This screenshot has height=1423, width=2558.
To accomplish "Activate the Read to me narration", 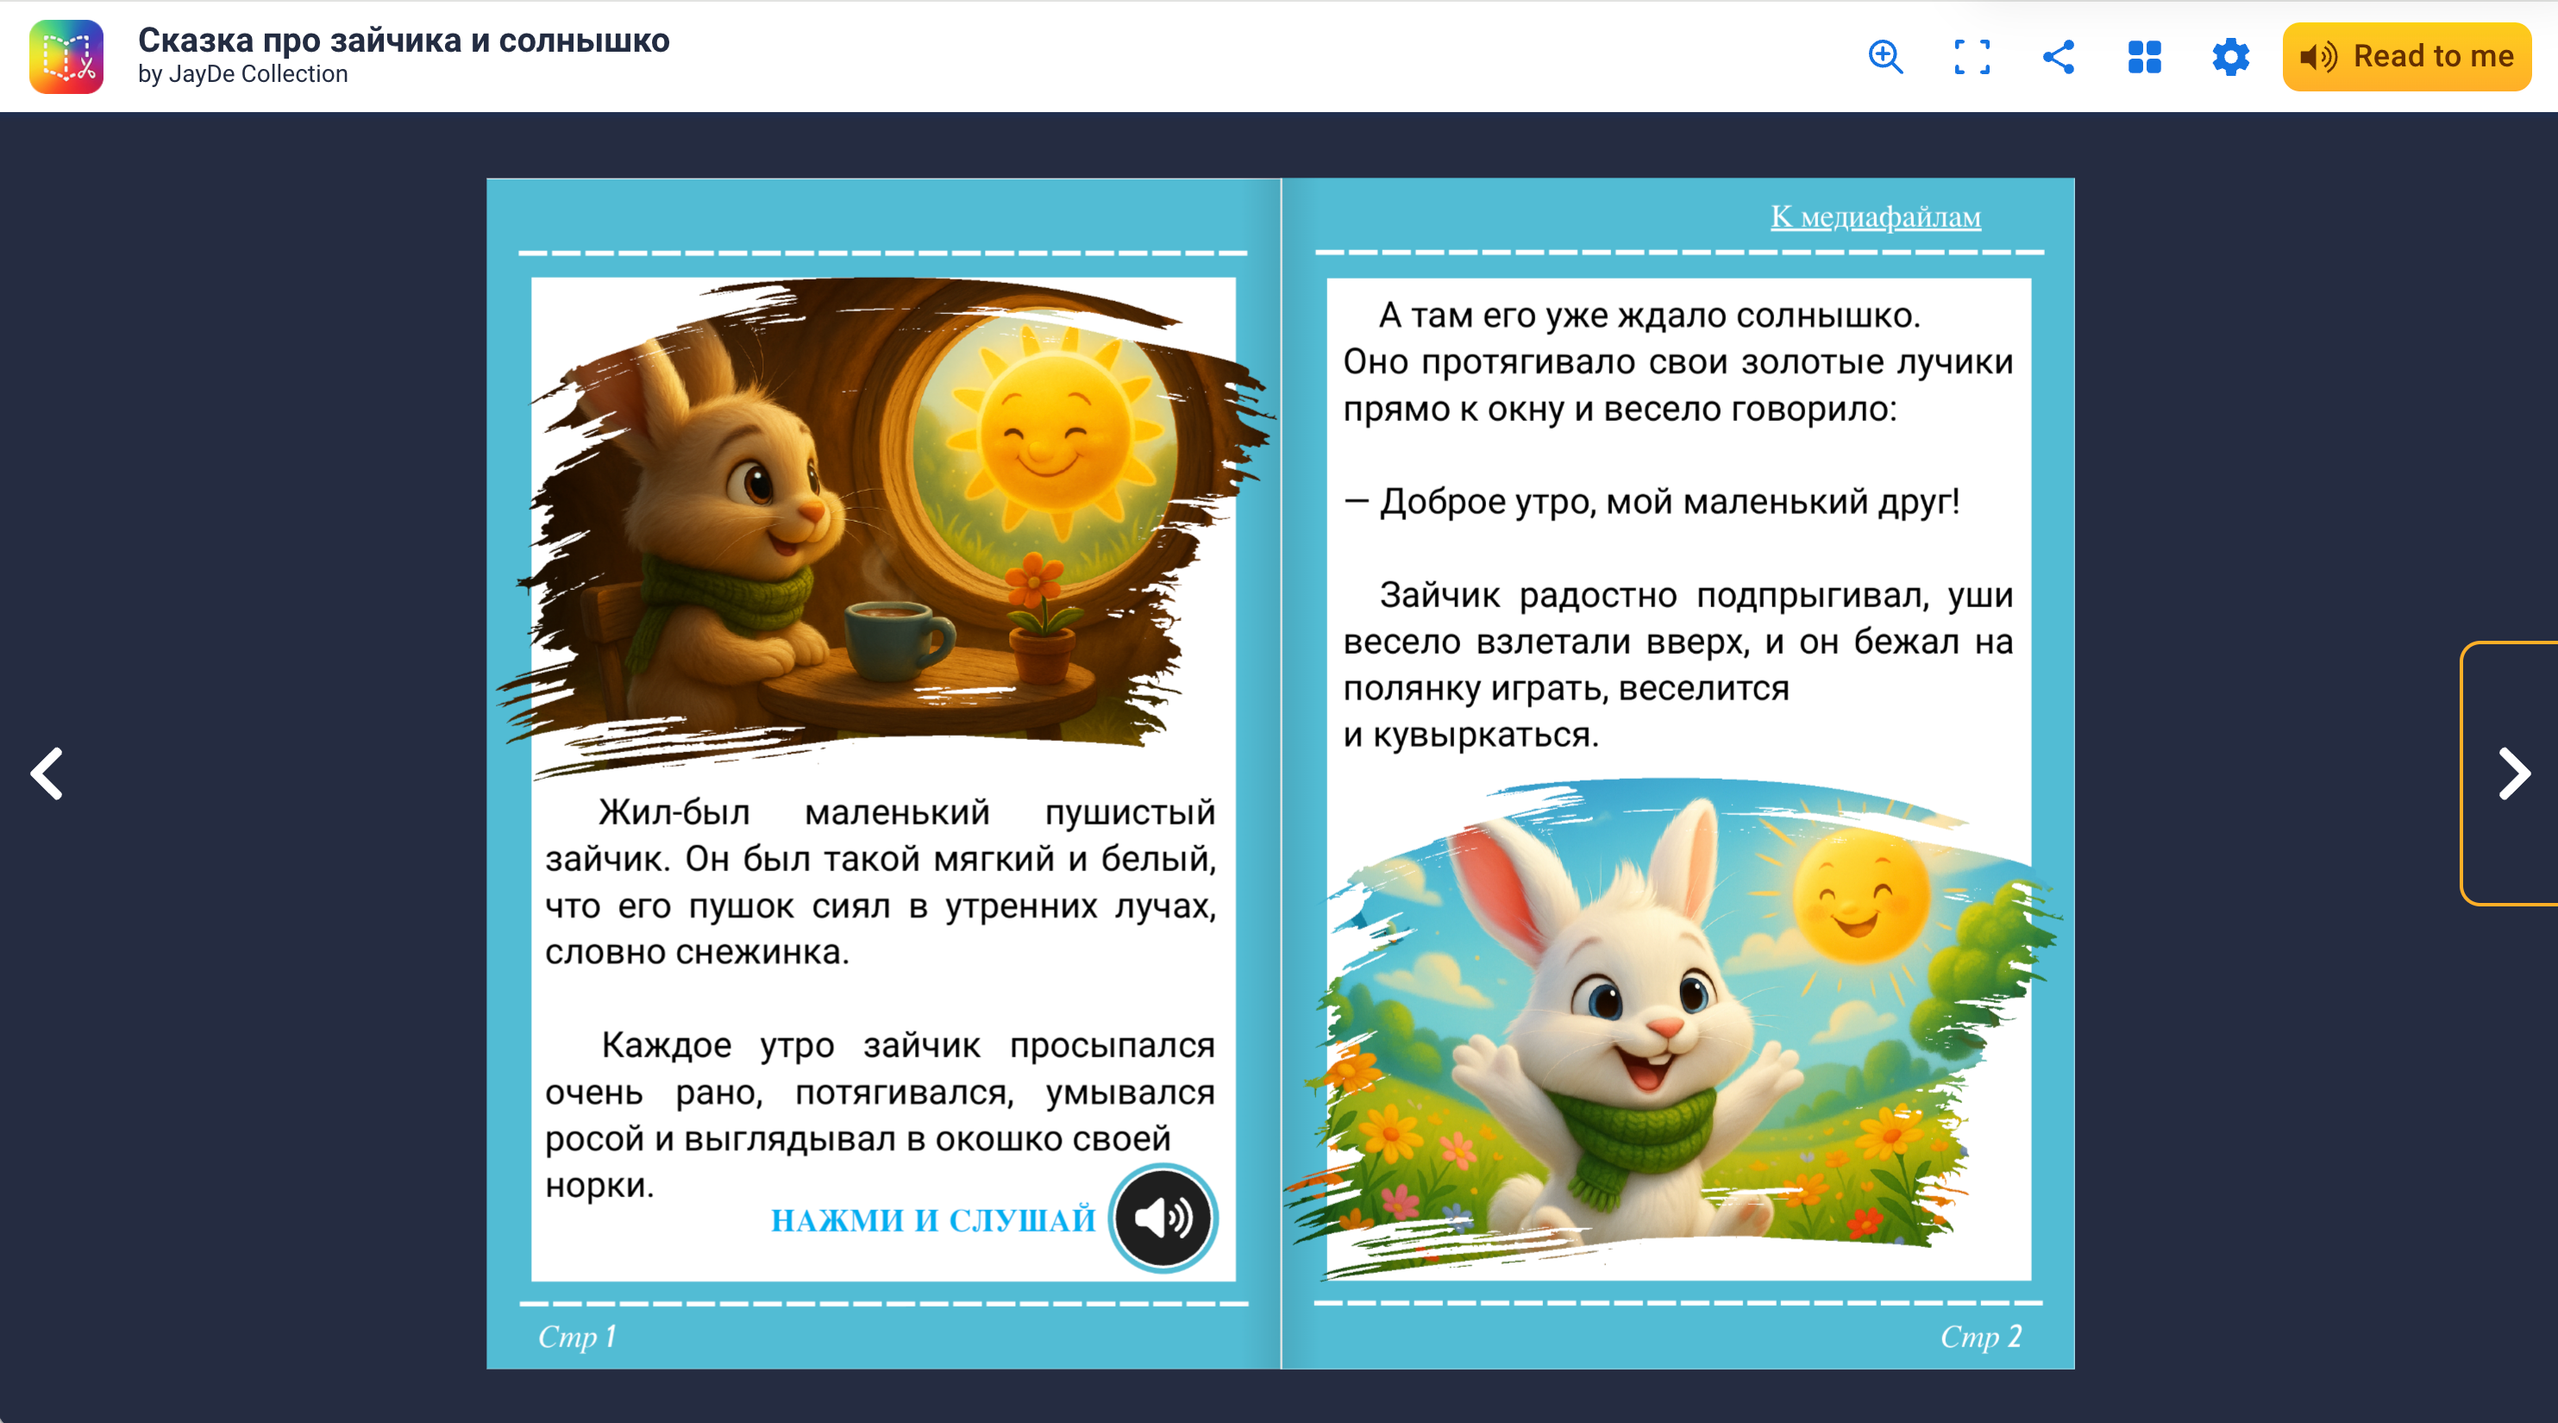I will [x=2407, y=56].
